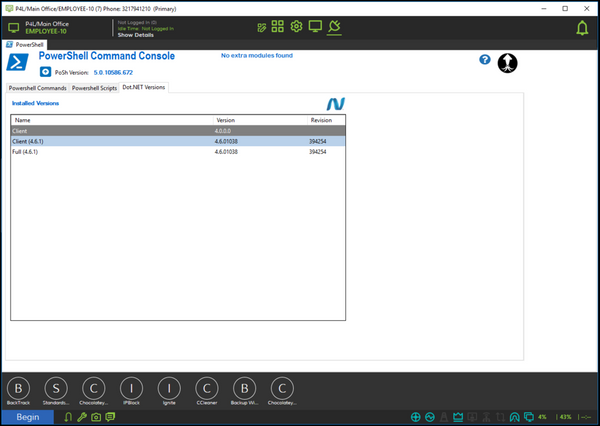
Task: Launch the IPBlock round button
Action: [131, 388]
